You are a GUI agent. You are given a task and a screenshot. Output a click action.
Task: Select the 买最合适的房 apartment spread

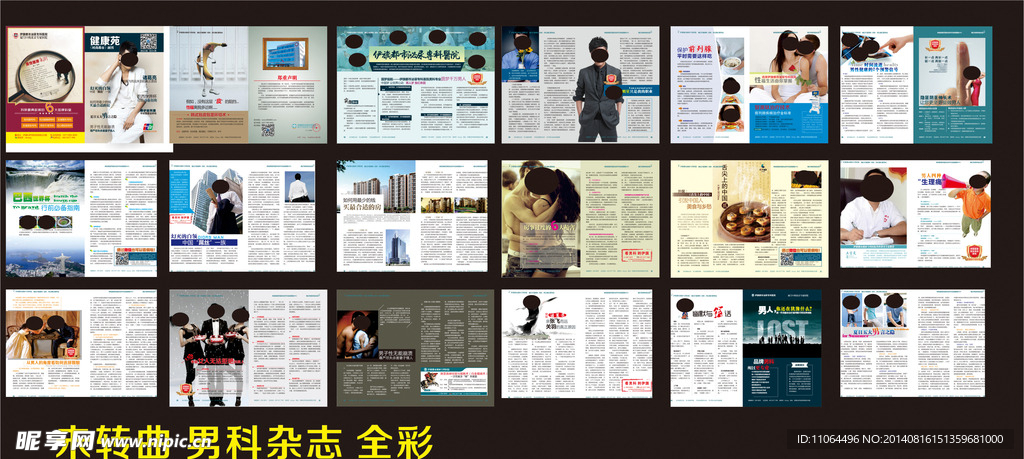[x=413, y=215]
